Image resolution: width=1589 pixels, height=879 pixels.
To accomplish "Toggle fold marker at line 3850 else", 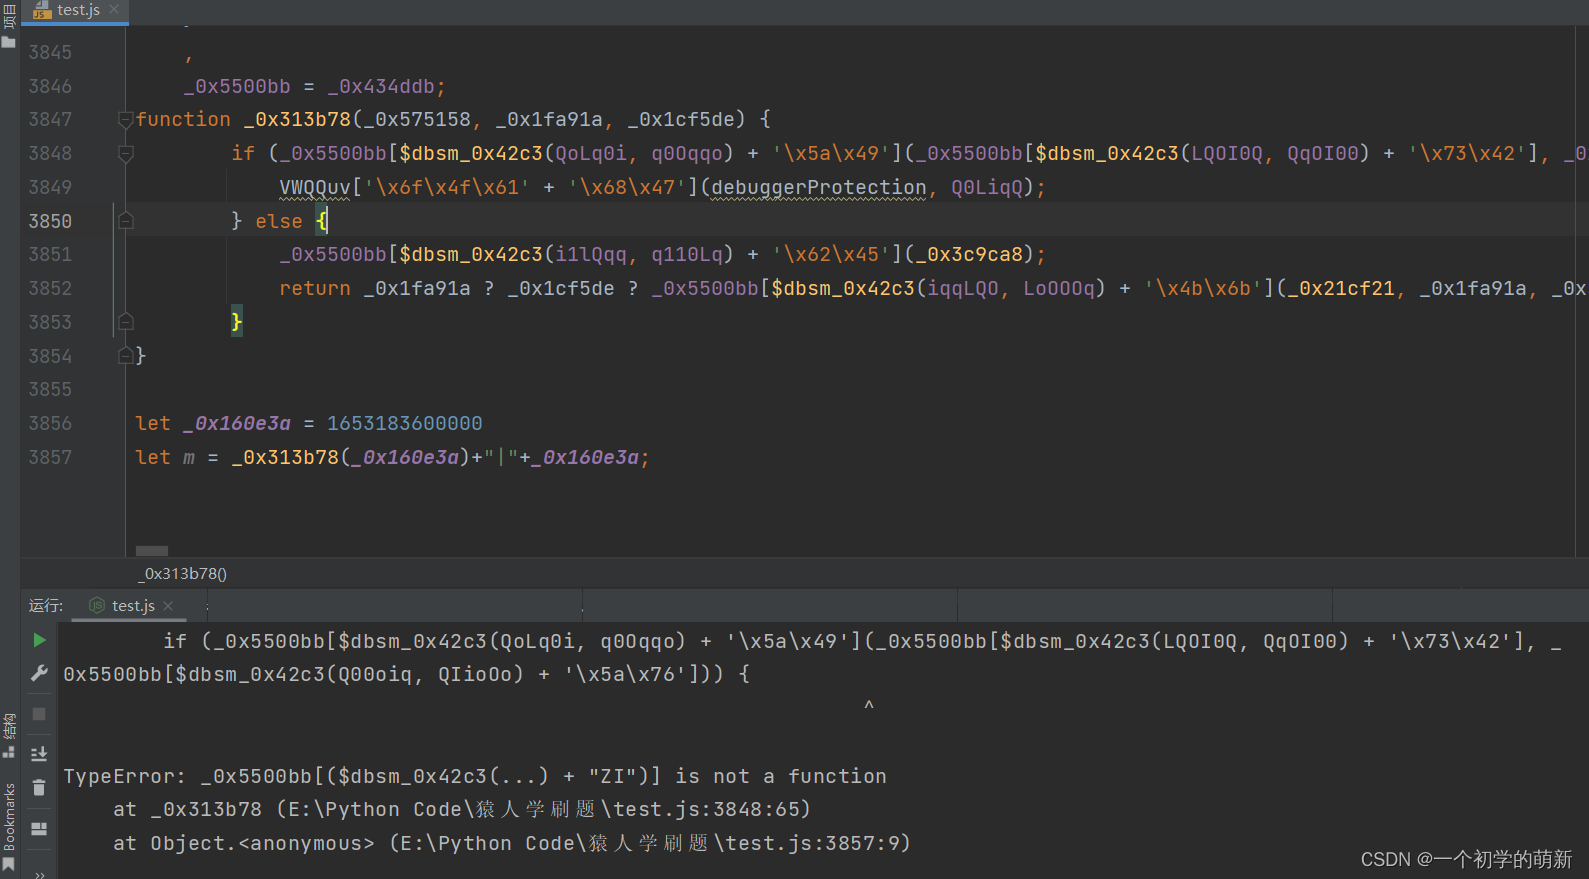I will point(126,221).
